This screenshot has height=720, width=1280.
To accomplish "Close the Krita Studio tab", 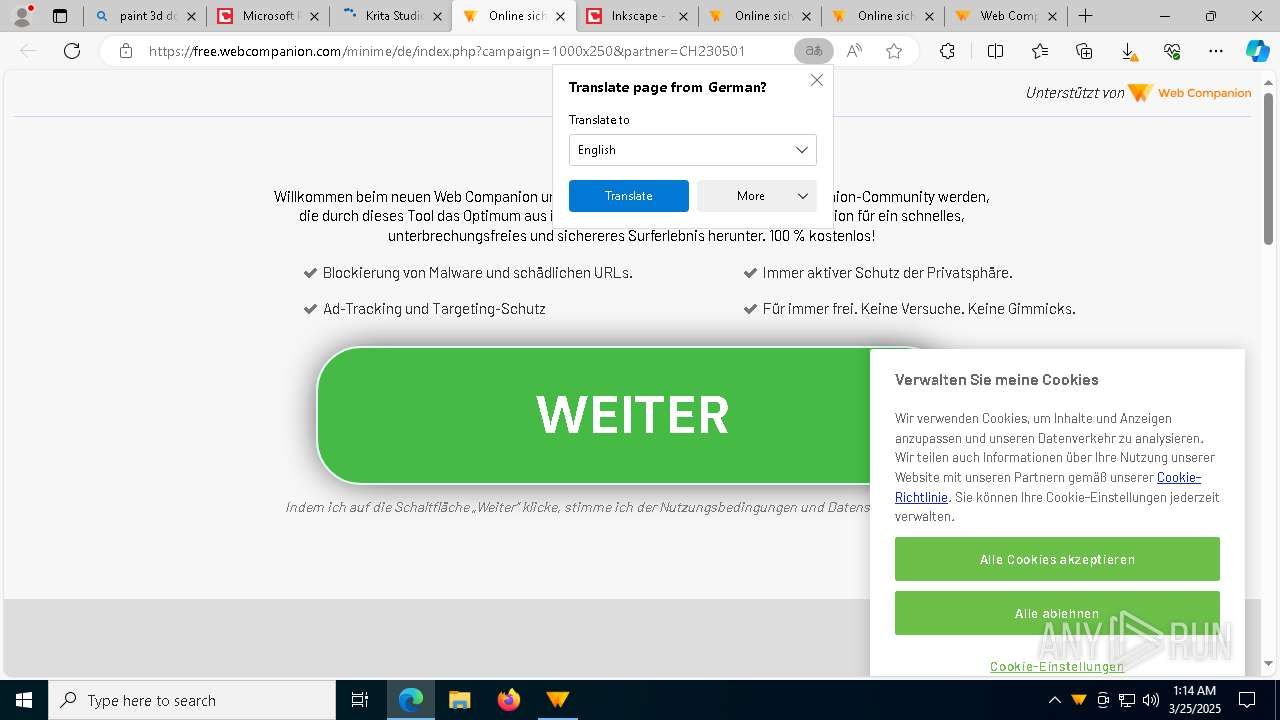I will [x=437, y=16].
